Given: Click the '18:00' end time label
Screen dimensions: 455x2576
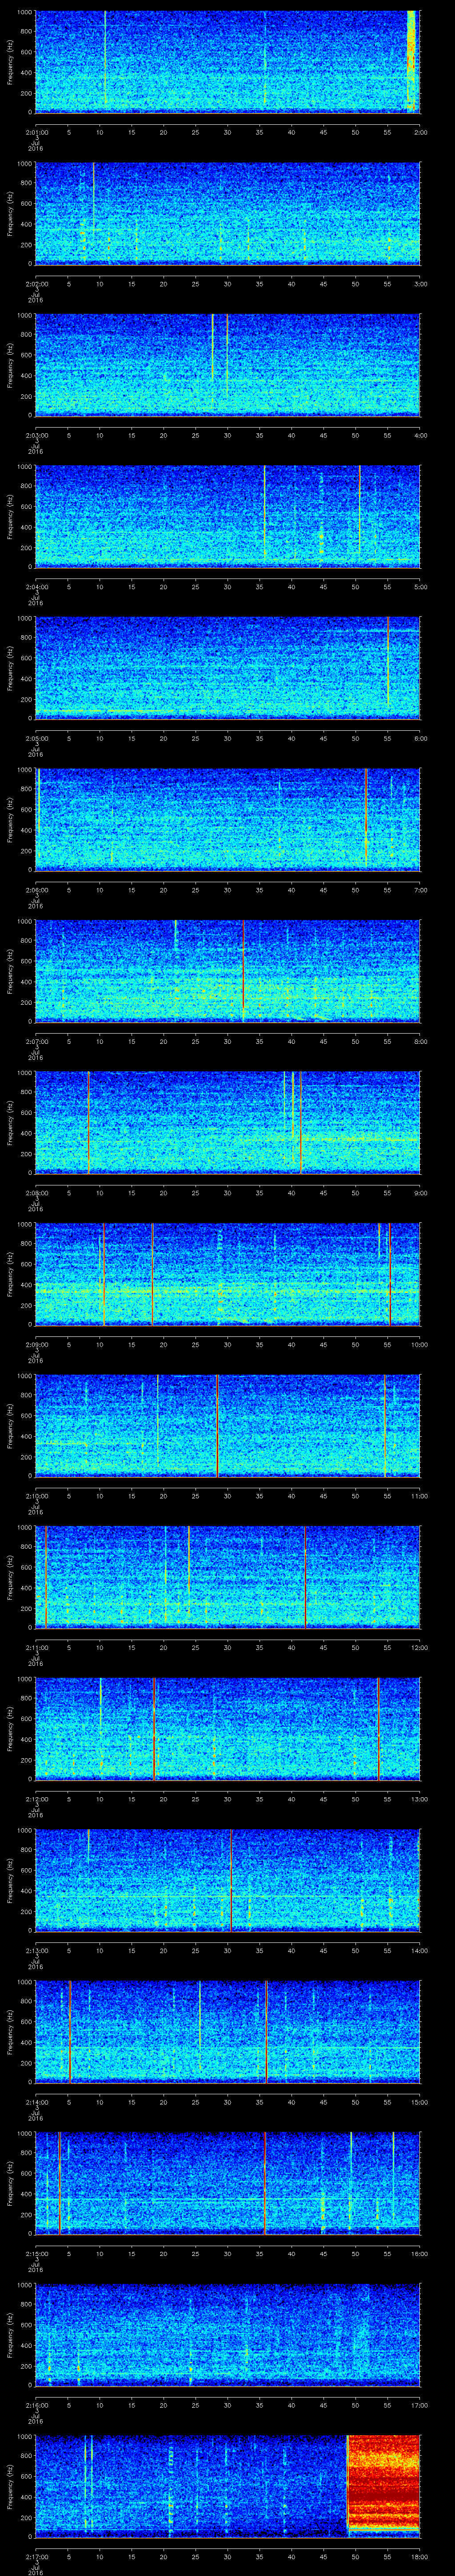Looking at the screenshot, I should click(x=420, y=2557).
